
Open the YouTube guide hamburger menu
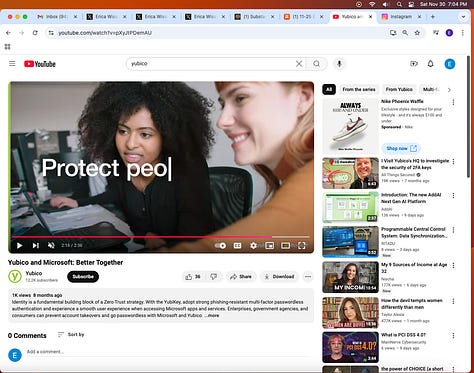[x=12, y=64]
